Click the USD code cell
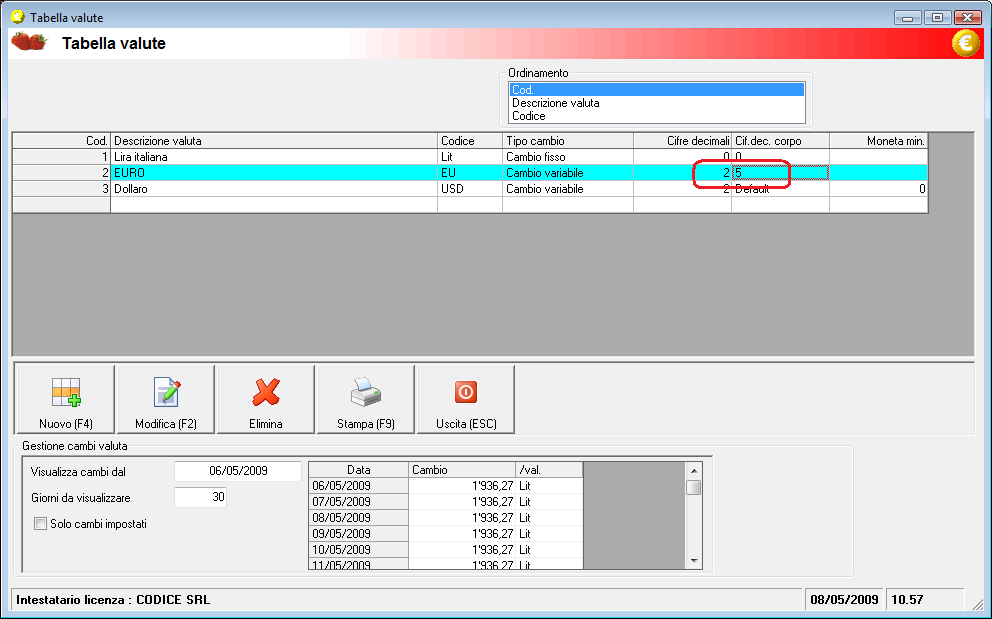The height and width of the screenshot is (619, 992). click(469, 189)
